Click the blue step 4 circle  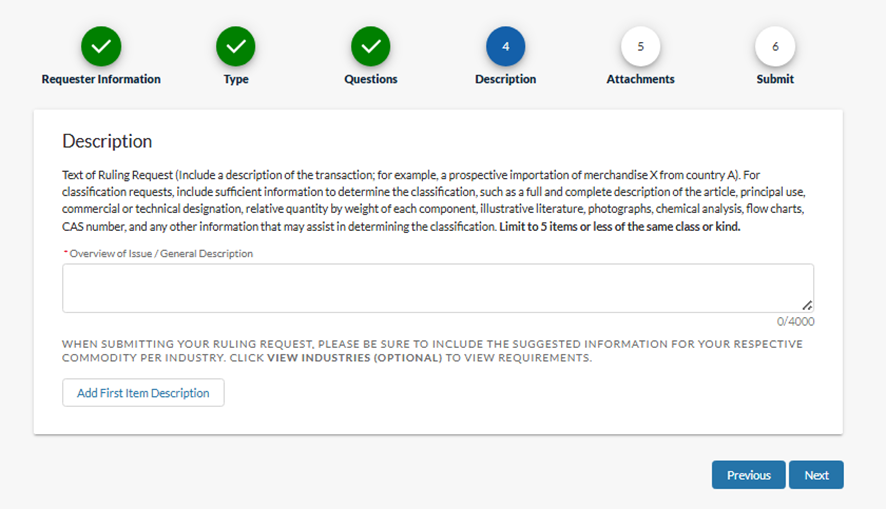506,46
